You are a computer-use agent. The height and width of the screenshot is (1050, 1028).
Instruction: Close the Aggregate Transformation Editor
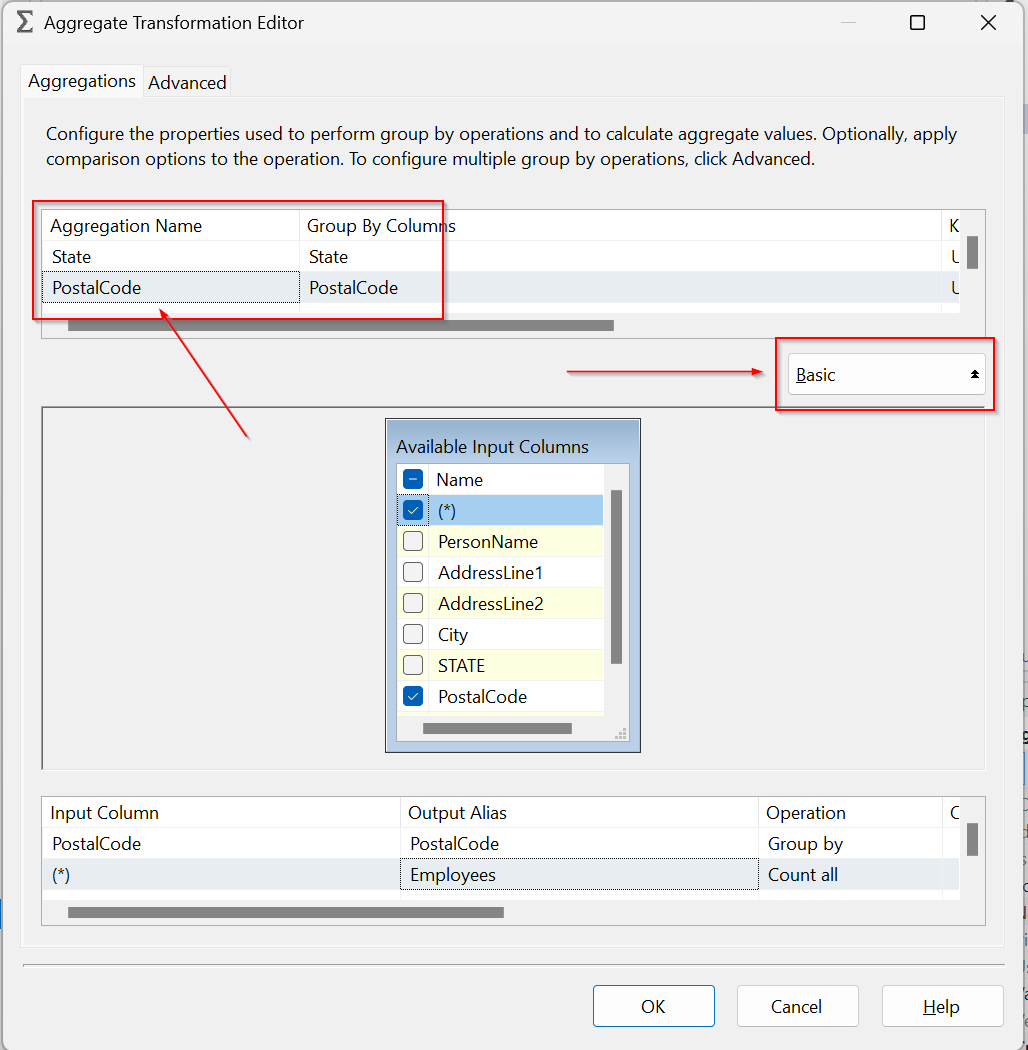coord(988,23)
